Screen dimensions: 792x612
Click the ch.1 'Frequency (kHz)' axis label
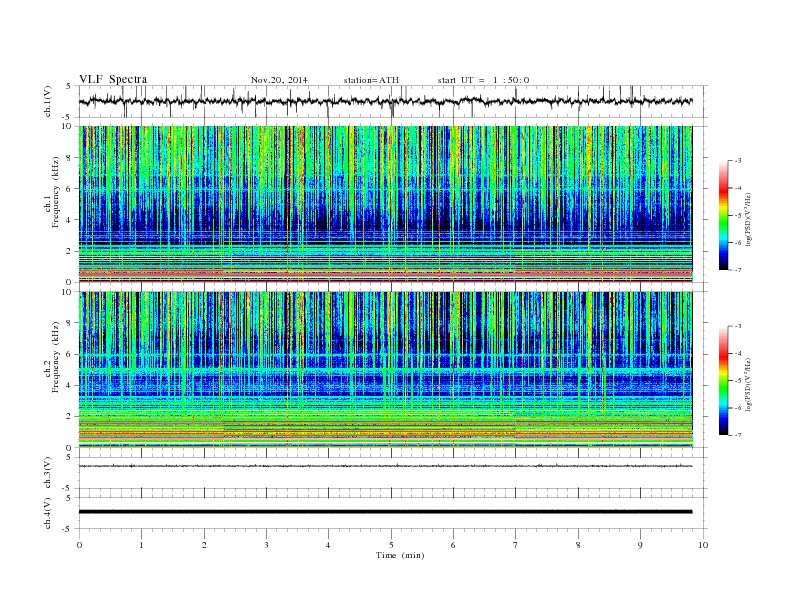coord(56,192)
